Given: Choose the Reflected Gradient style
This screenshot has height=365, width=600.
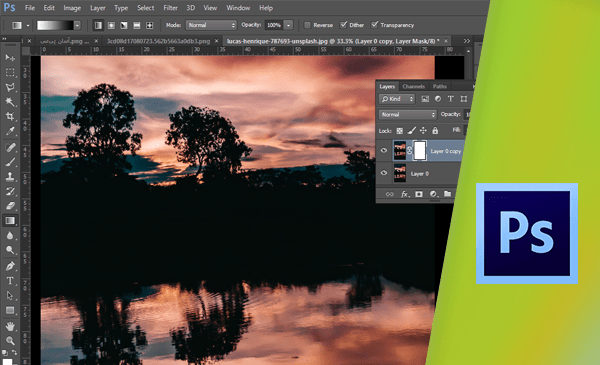Looking at the screenshot, I should [137, 25].
